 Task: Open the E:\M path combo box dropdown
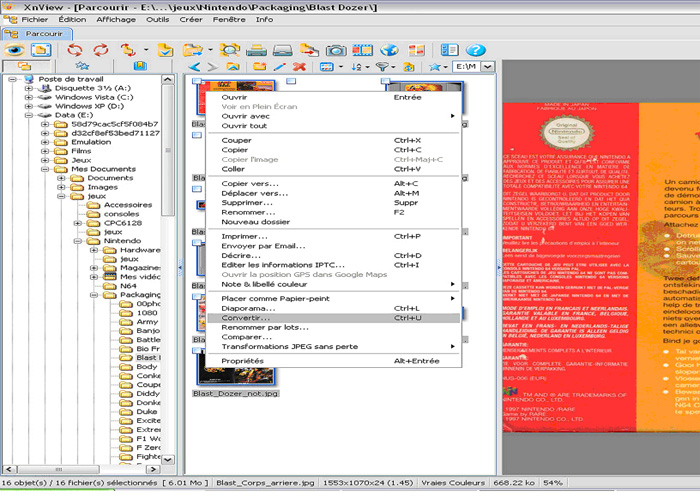click(x=488, y=67)
